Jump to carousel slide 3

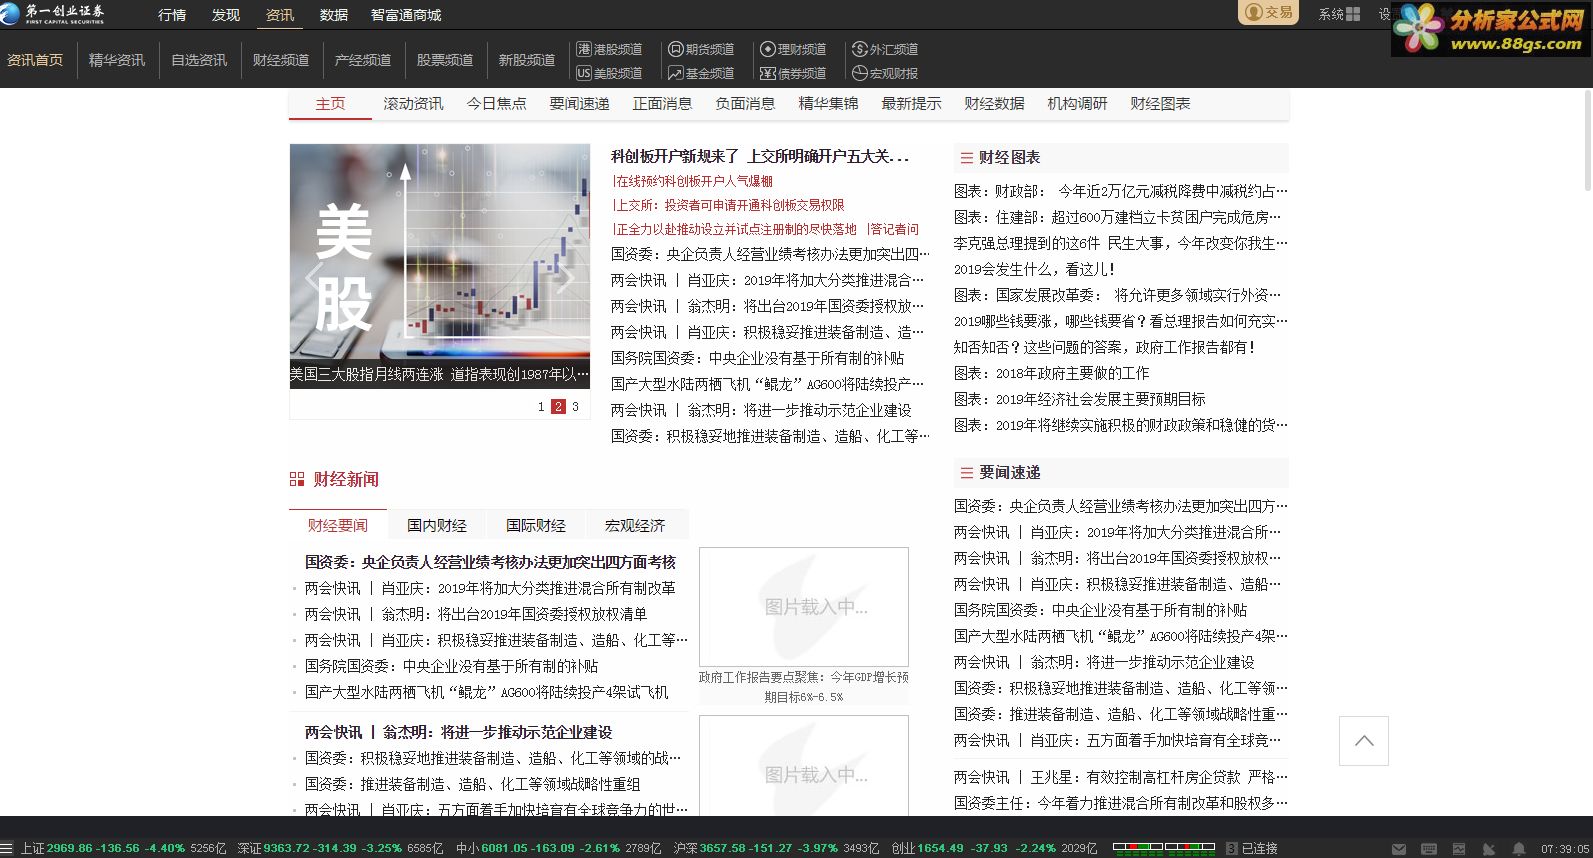coord(575,407)
